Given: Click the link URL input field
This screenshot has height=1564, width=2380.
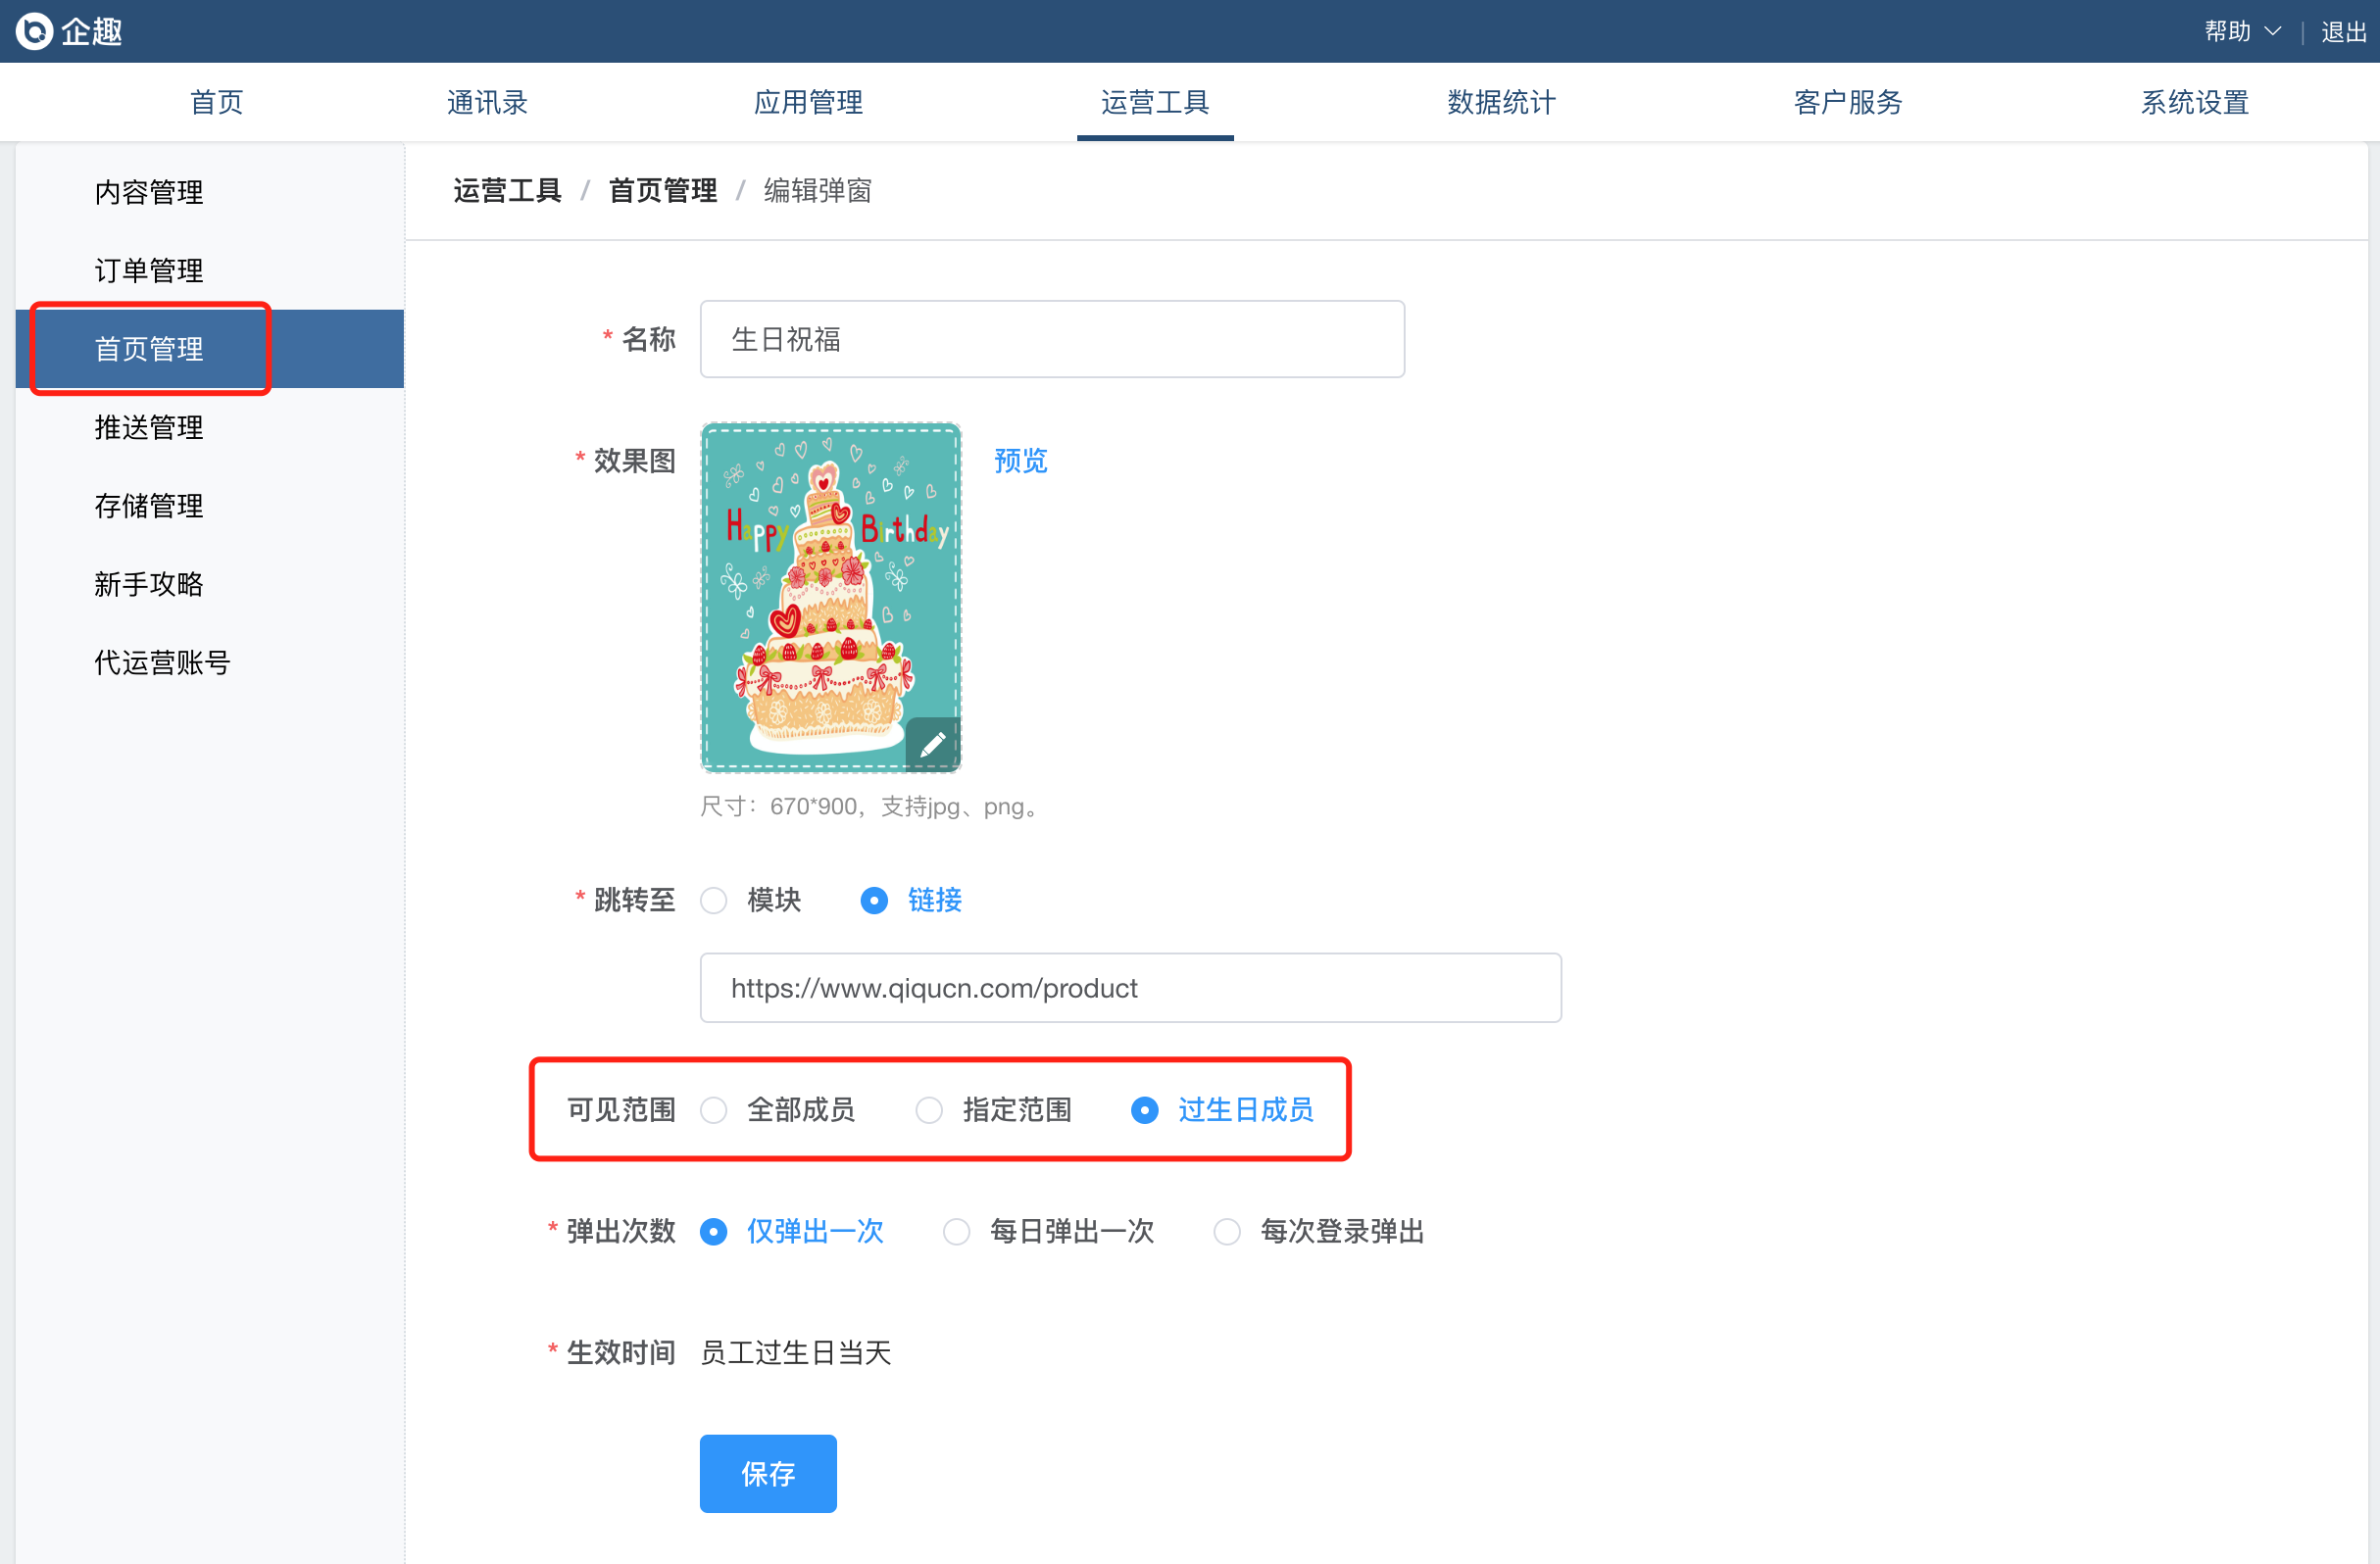Looking at the screenshot, I should click(1130, 988).
